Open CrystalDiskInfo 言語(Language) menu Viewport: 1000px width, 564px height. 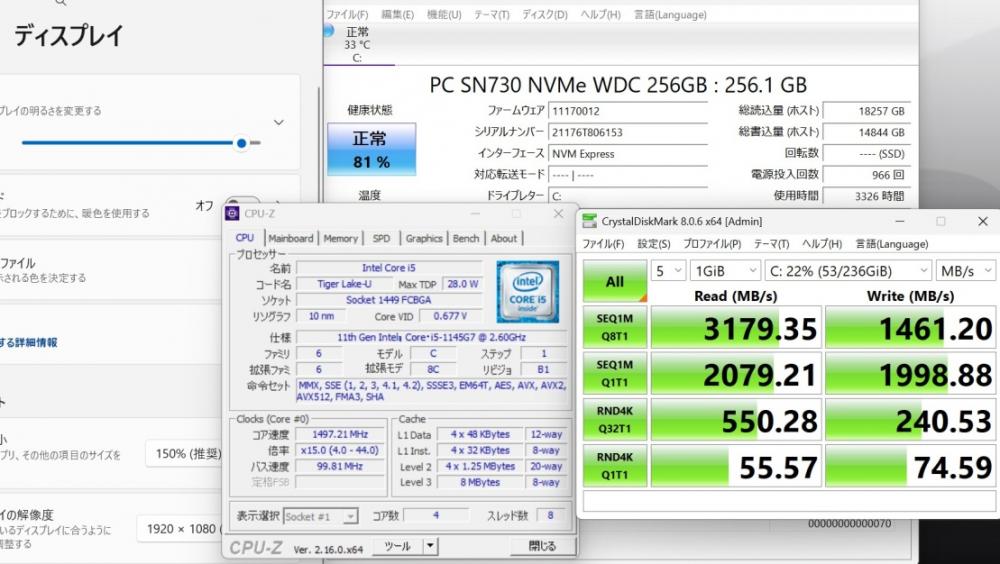(x=670, y=14)
